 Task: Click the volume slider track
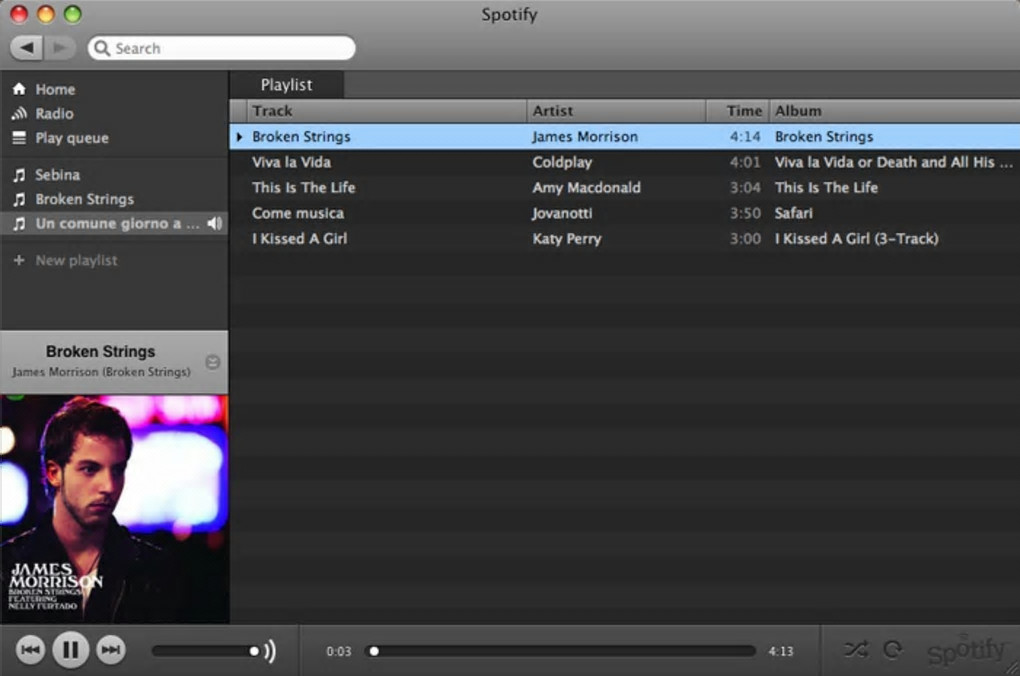click(206, 651)
